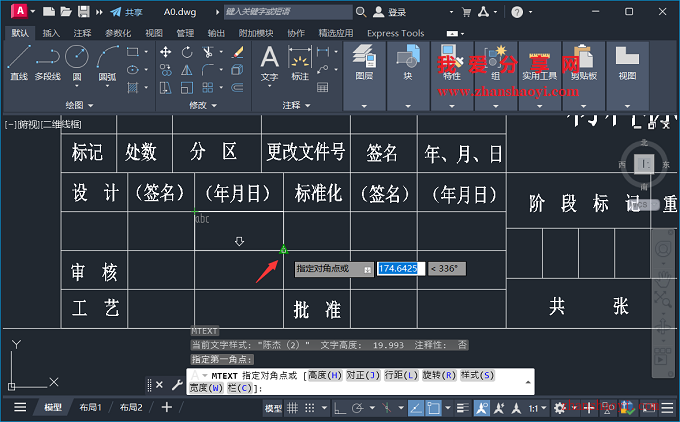Toggle the drawing grid display

(x=293, y=408)
